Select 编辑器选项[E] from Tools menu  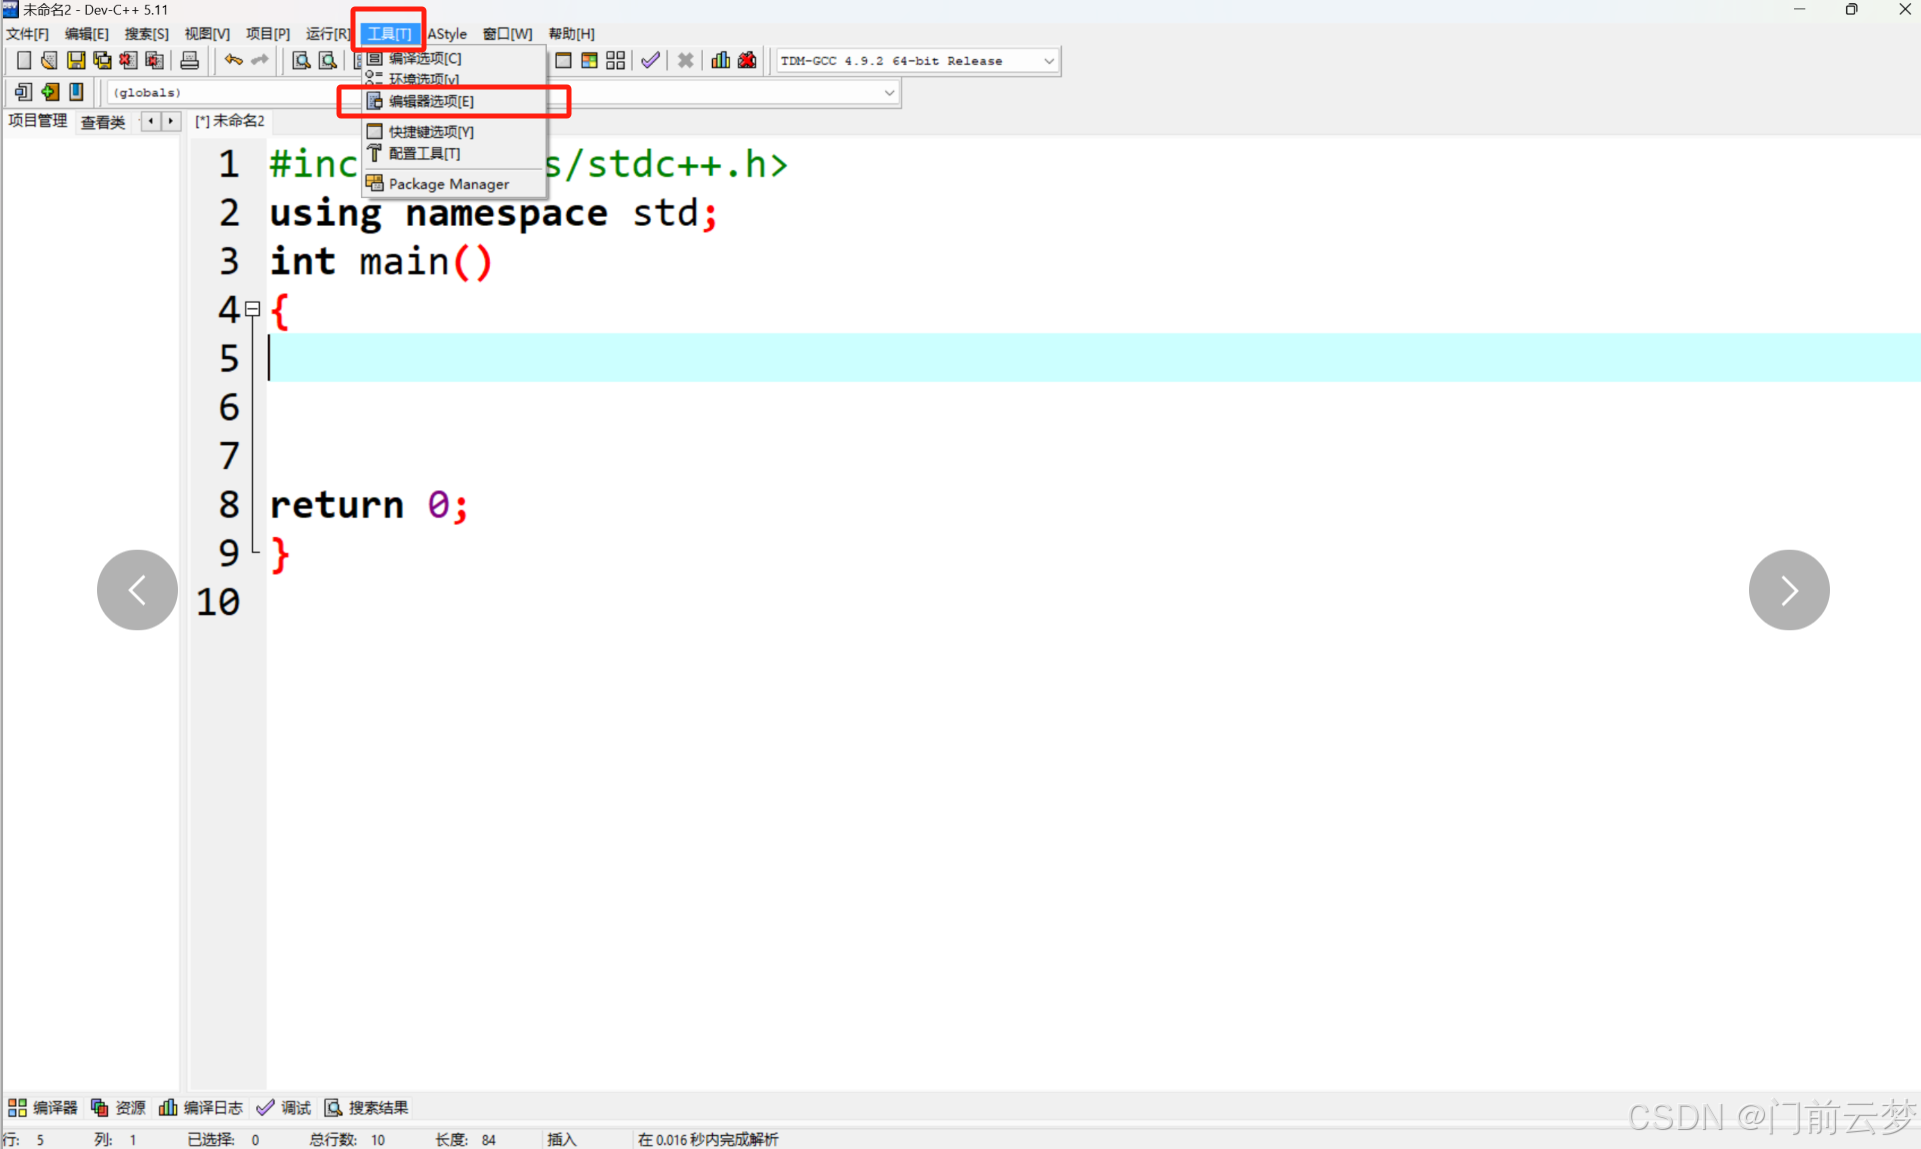(431, 101)
